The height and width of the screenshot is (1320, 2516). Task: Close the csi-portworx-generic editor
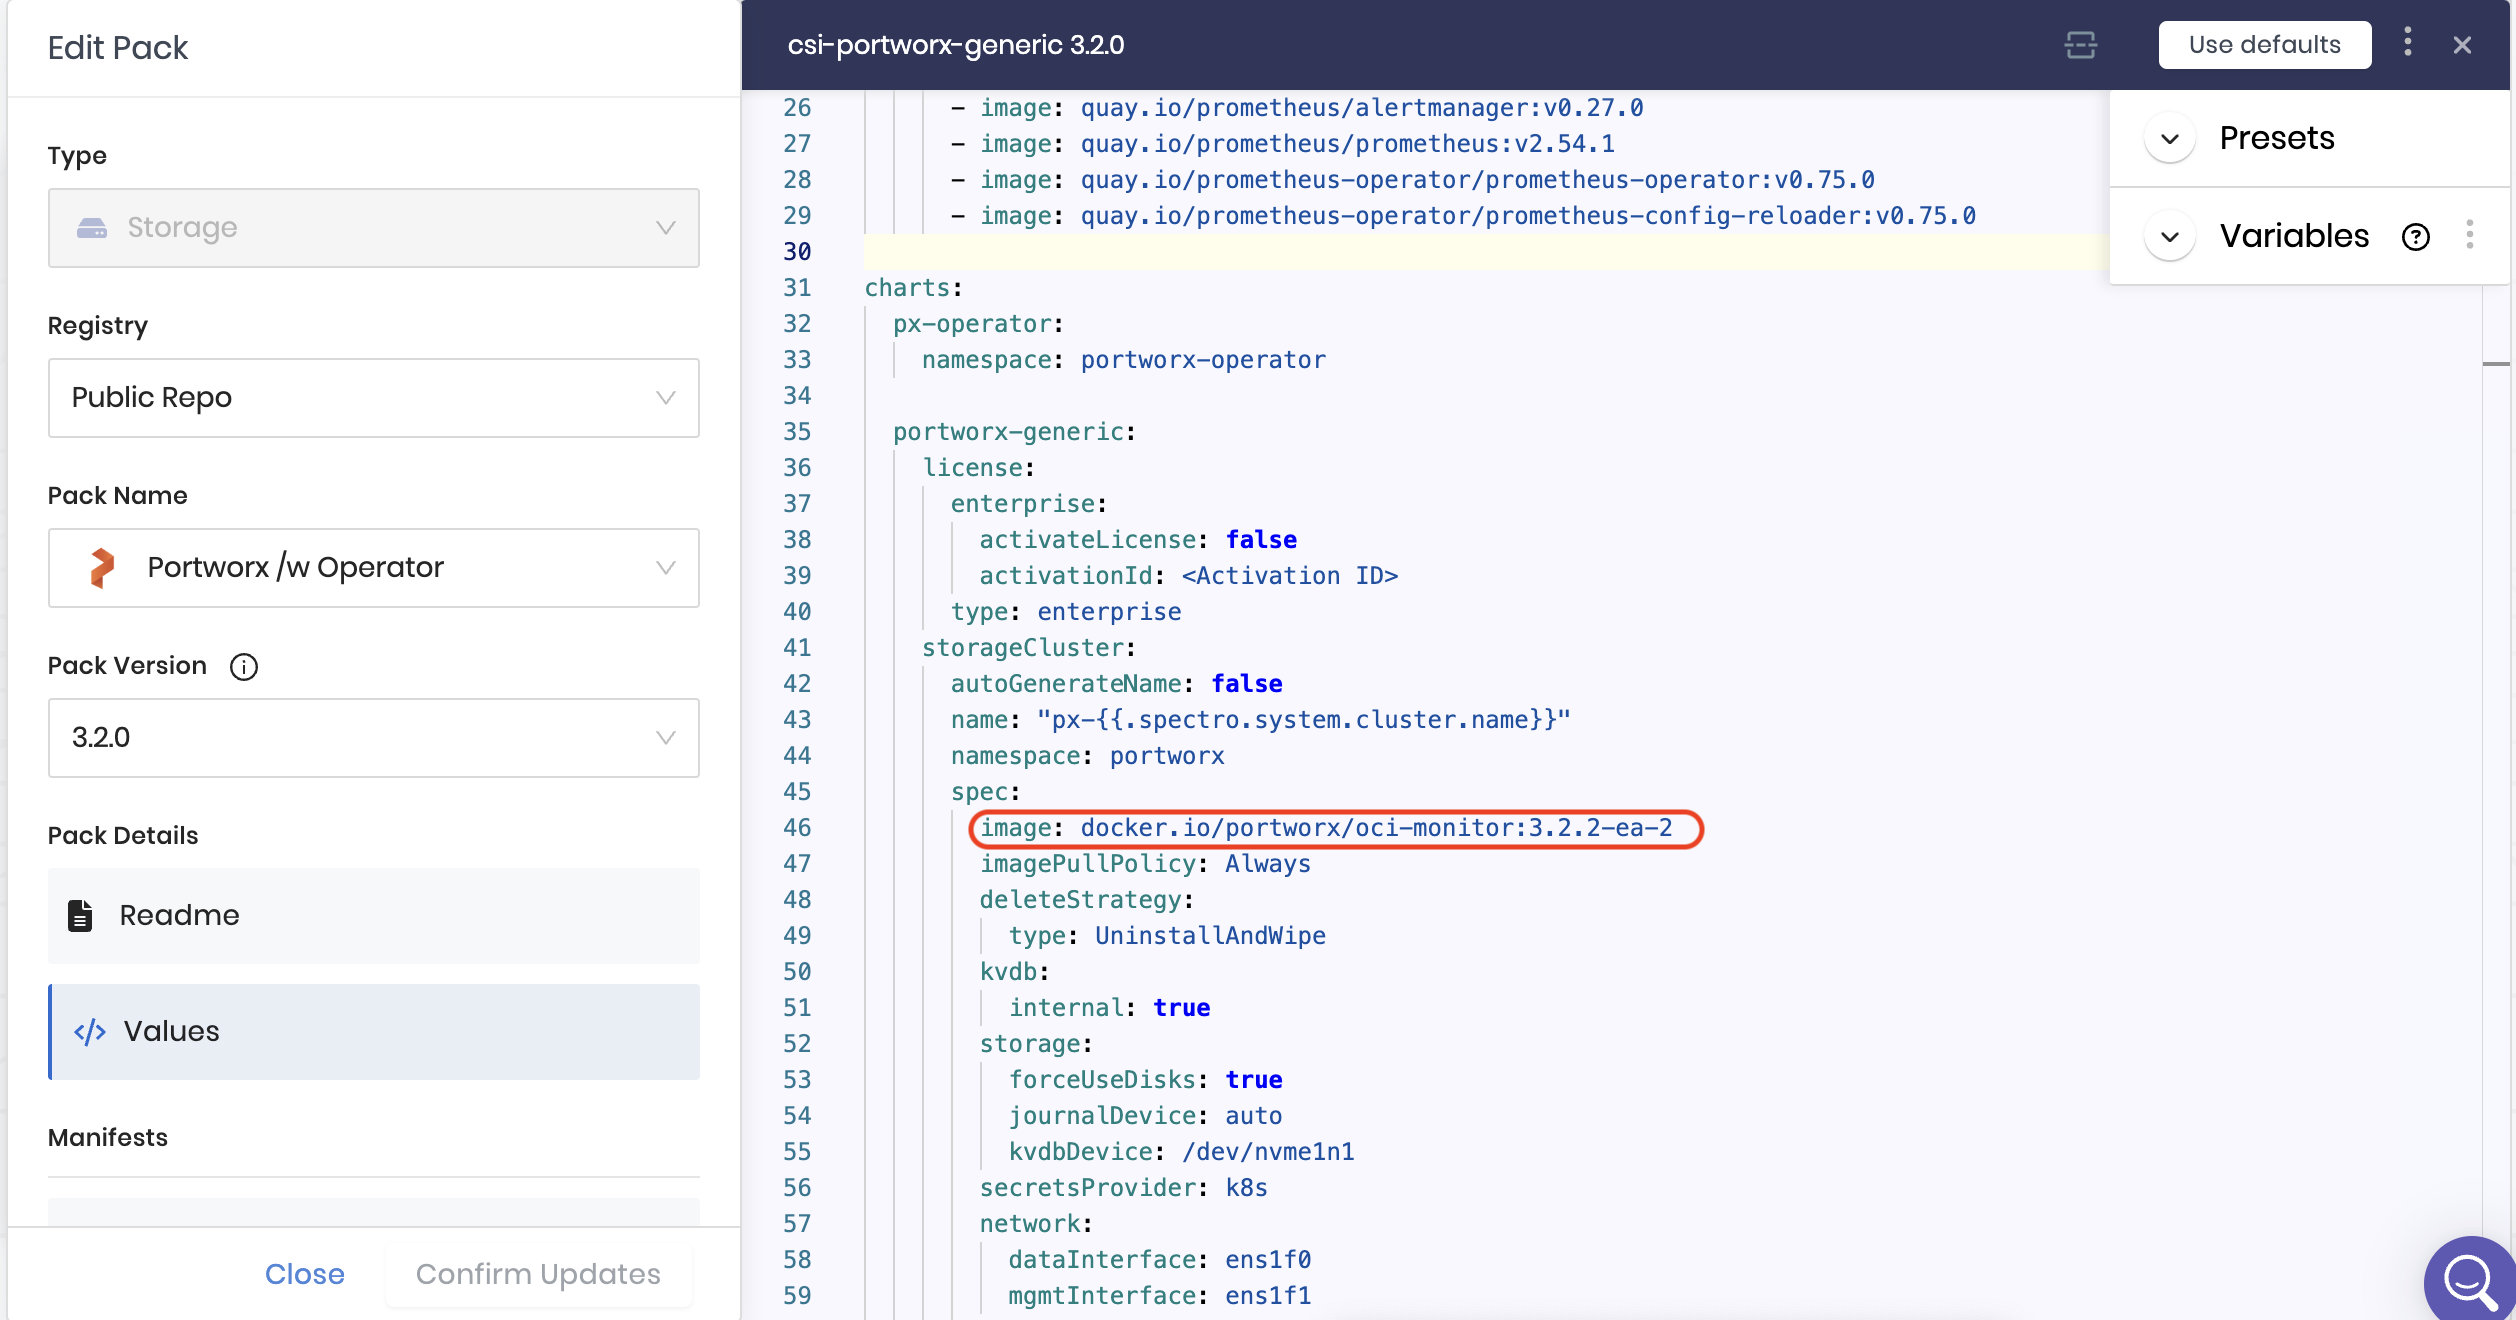(x=2462, y=45)
